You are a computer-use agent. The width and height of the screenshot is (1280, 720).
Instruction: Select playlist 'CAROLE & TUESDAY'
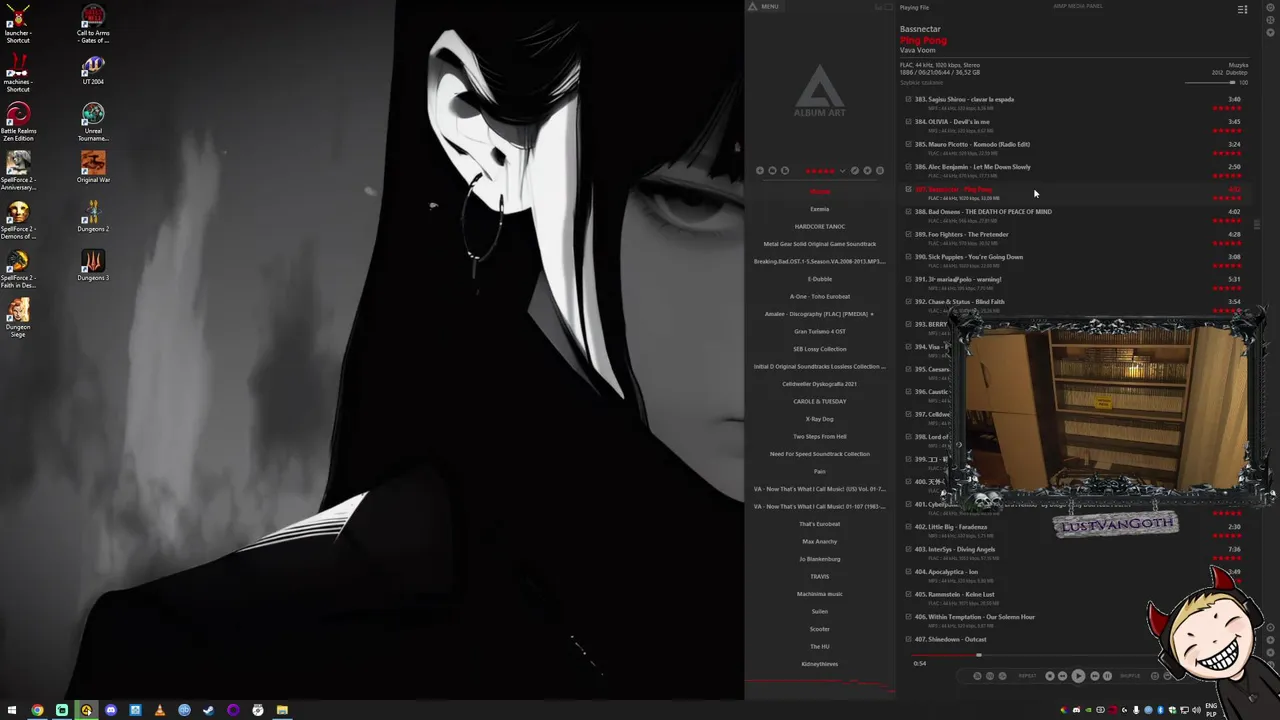pyautogui.click(x=820, y=401)
